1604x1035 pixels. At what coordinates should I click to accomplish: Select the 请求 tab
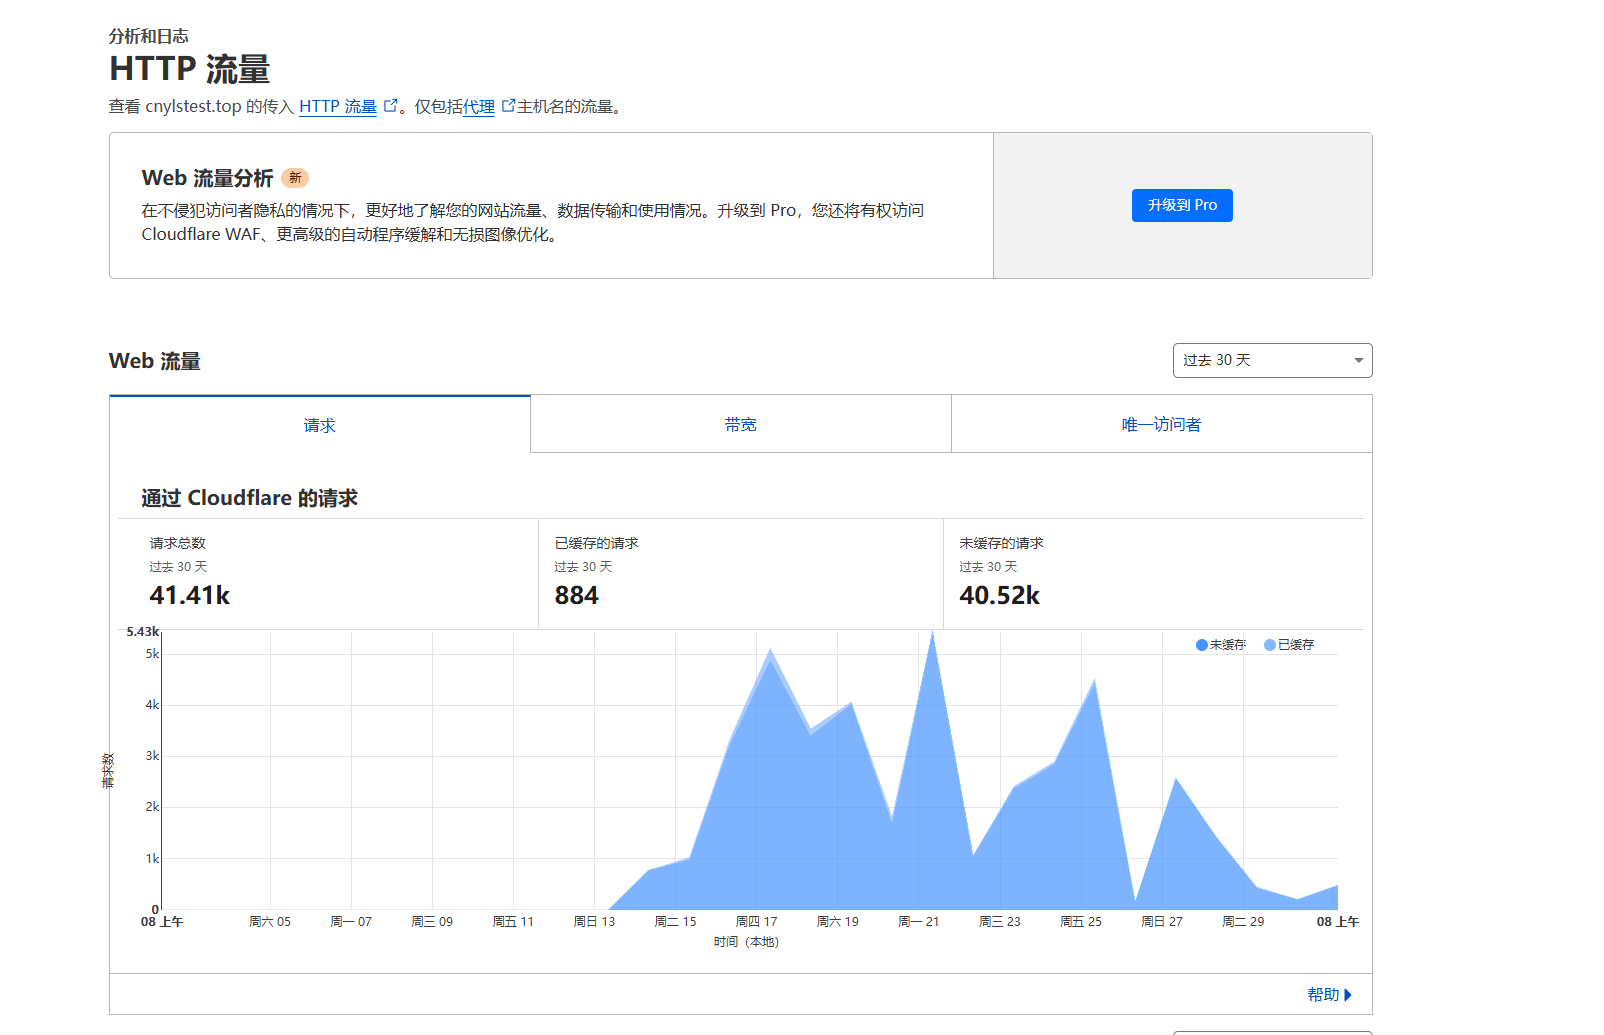(x=319, y=424)
